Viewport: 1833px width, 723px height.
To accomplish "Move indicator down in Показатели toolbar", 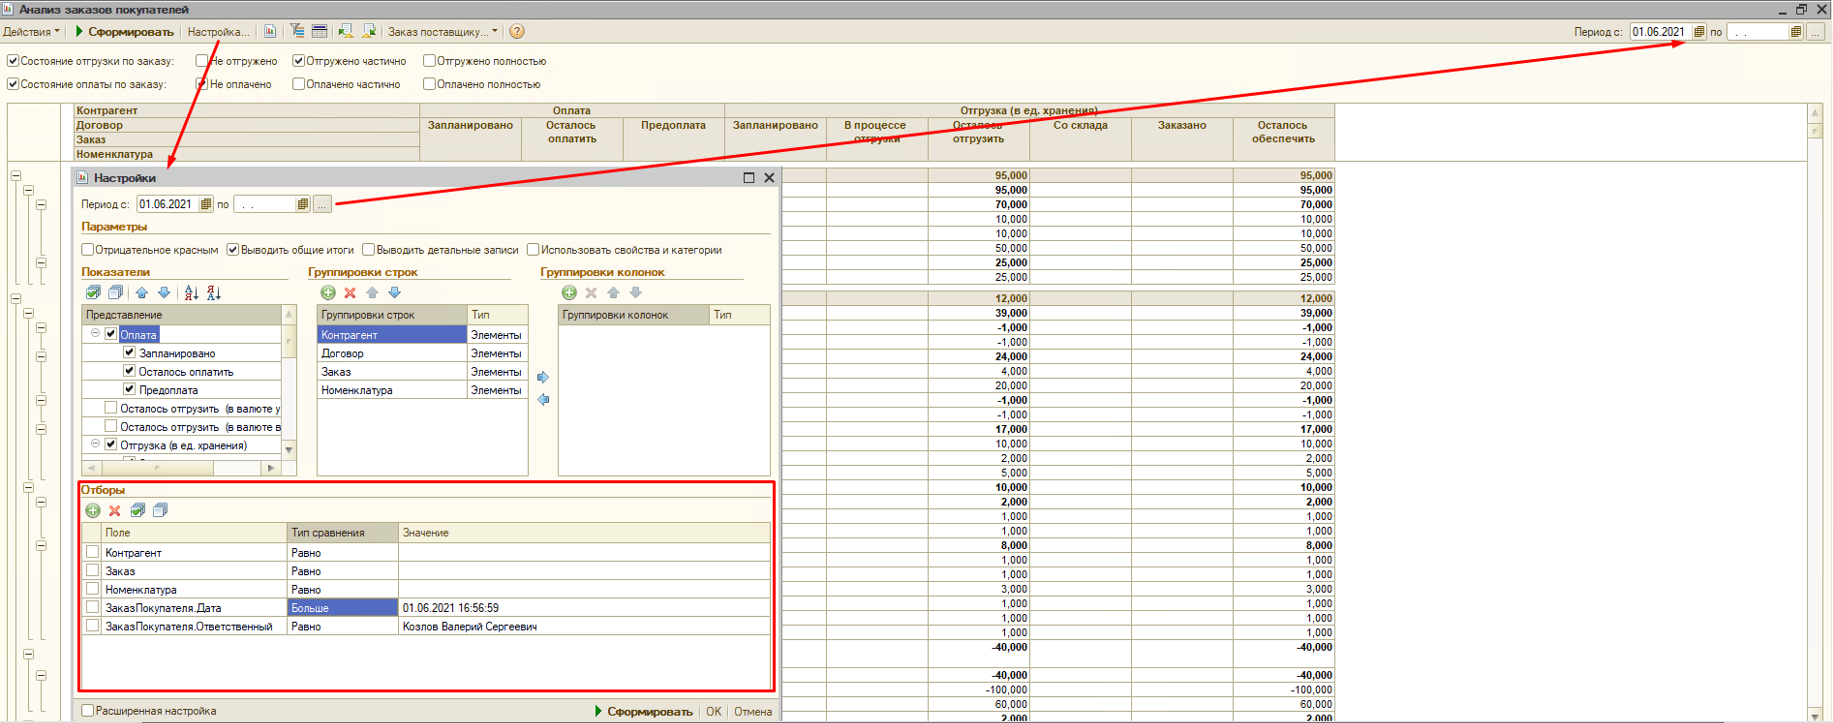I will (x=164, y=293).
